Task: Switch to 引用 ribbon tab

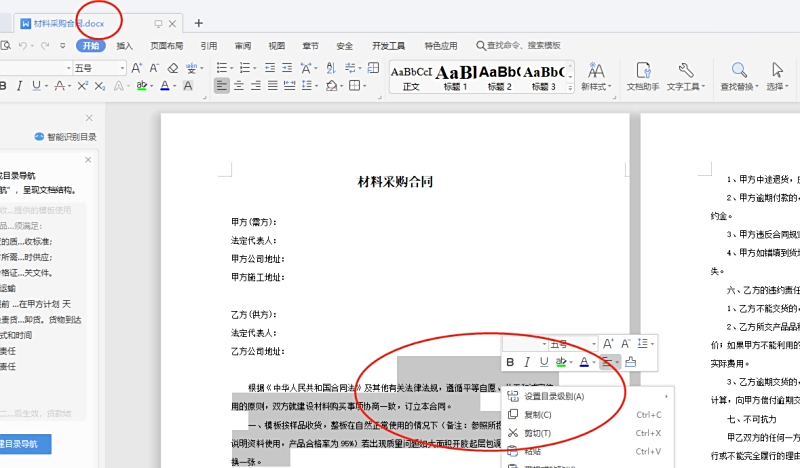Action: click(x=209, y=46)
